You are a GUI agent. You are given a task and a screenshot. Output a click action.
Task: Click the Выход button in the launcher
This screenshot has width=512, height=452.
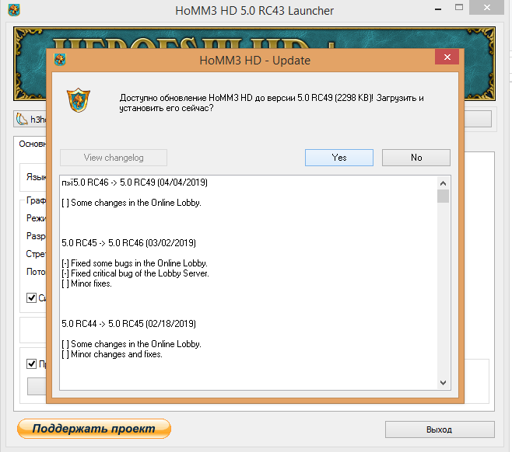439,429
